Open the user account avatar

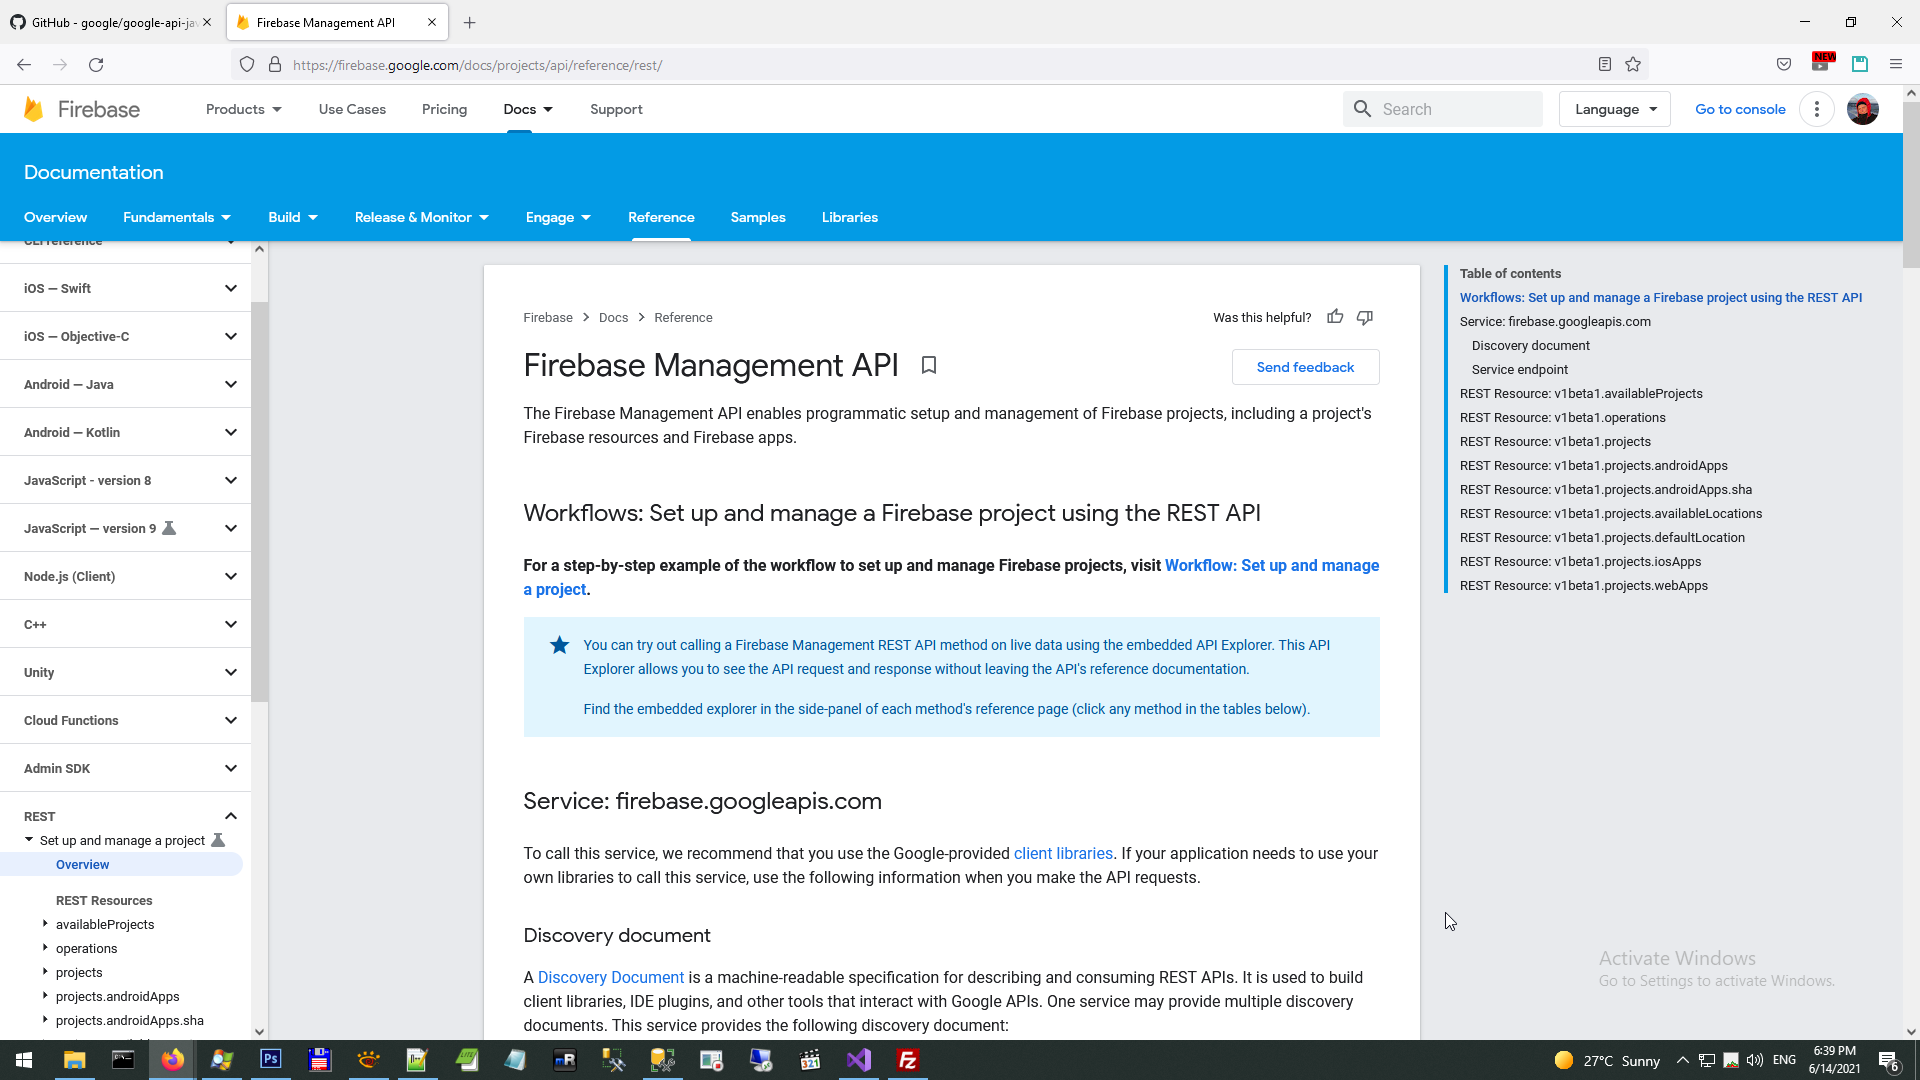[x=1862, y=109]
